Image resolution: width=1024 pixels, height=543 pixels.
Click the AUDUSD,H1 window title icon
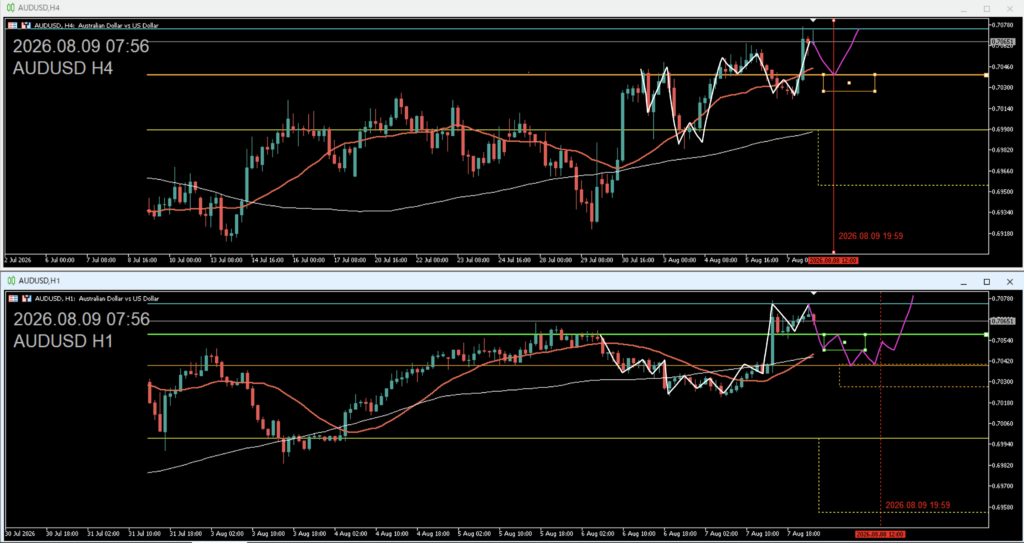(10, 281)
